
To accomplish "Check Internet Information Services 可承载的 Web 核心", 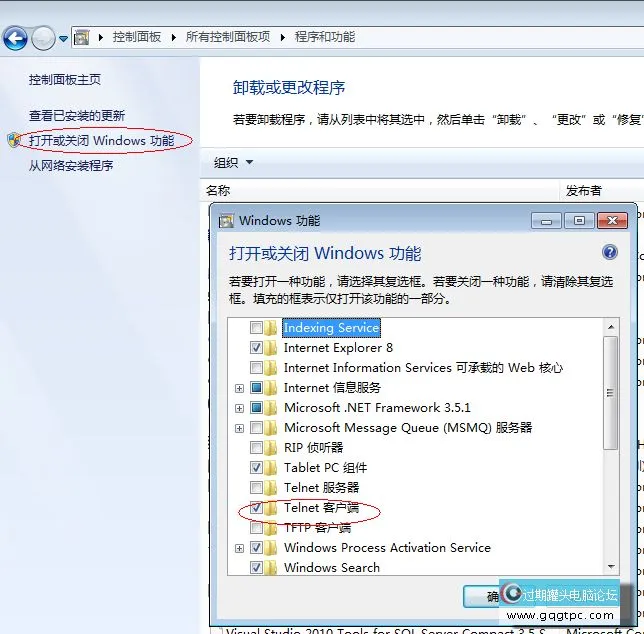I will coord(256,368).
